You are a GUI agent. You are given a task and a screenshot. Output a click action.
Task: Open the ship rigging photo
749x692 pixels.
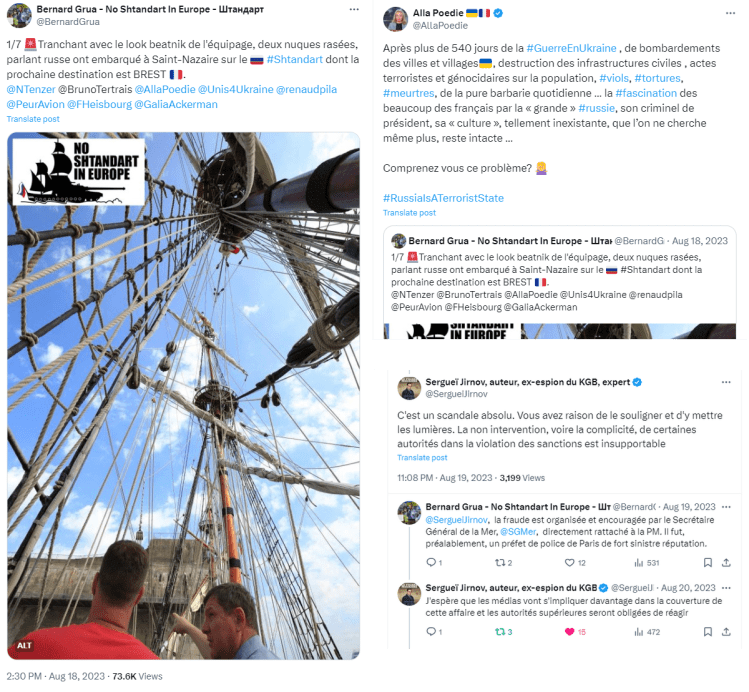(x=183, y=396)
